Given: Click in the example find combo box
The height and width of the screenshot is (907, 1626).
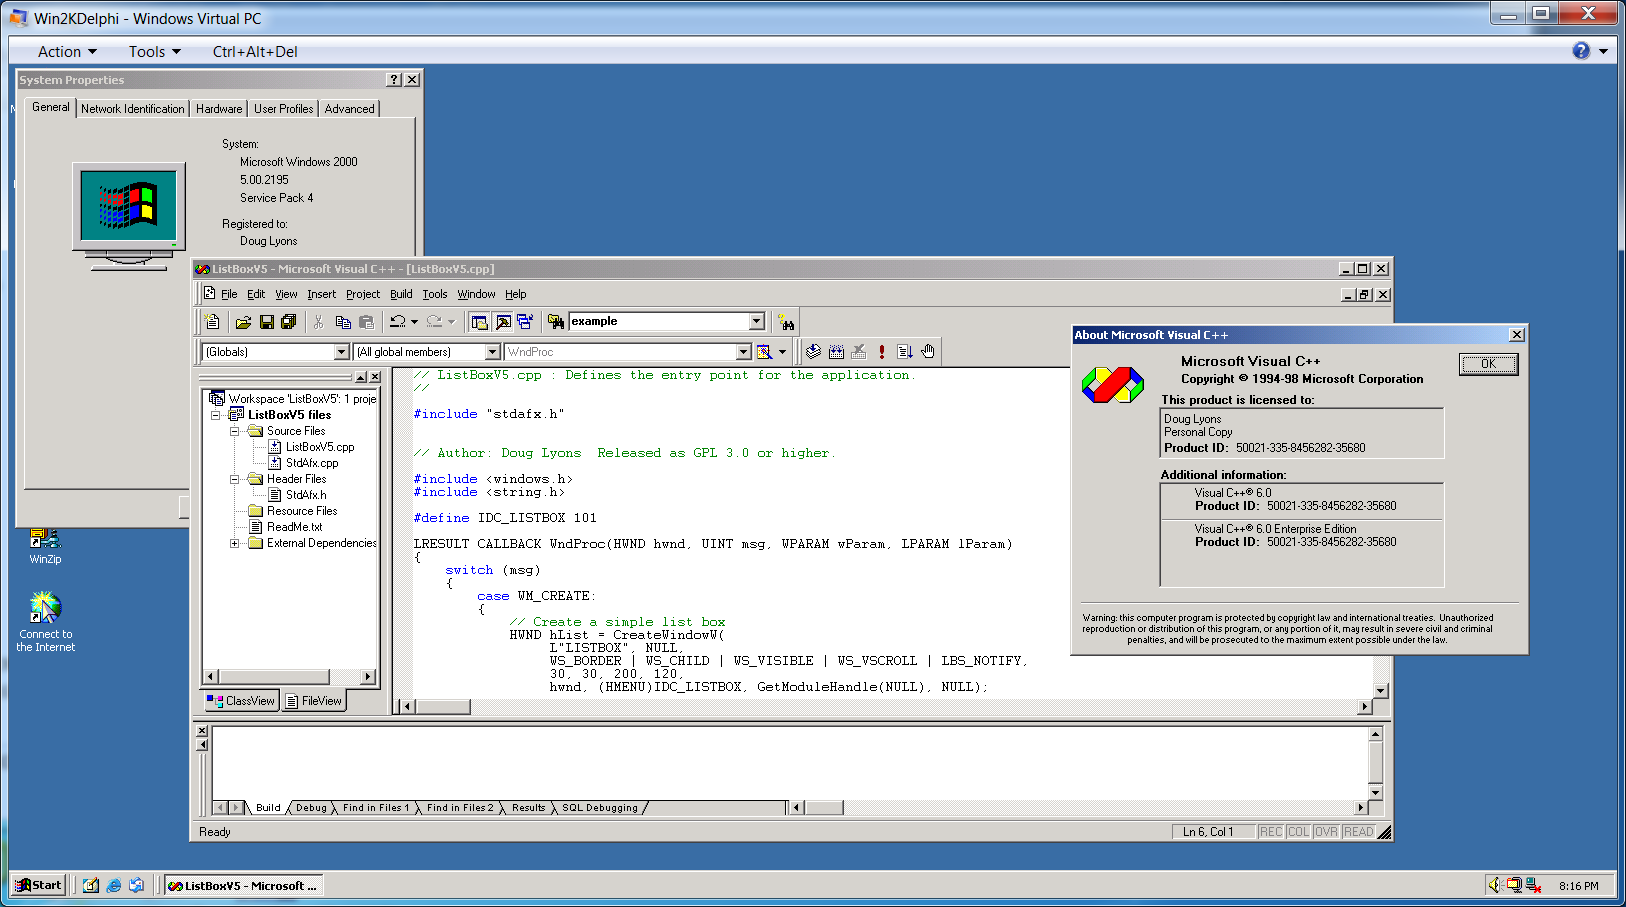Looking at the screenshot, I should coord(657,322).
